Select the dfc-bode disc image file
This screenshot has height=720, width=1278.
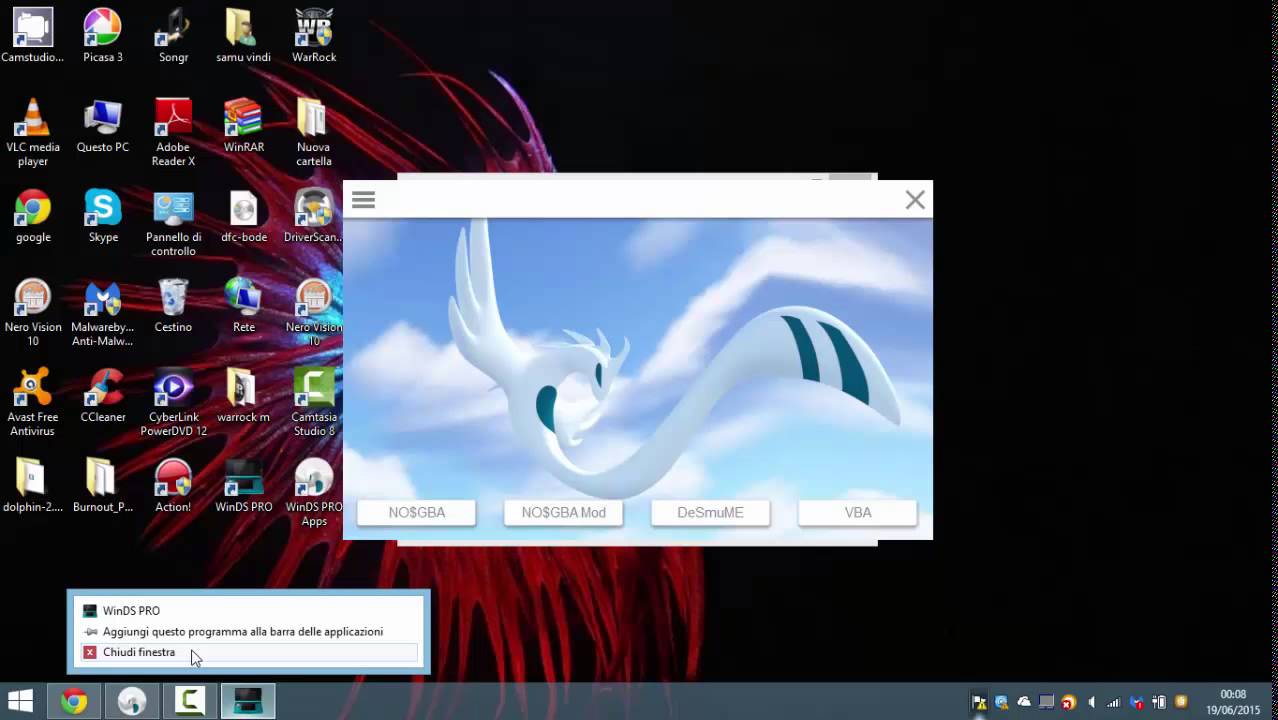pyautogui.click(x=243, y=216)
